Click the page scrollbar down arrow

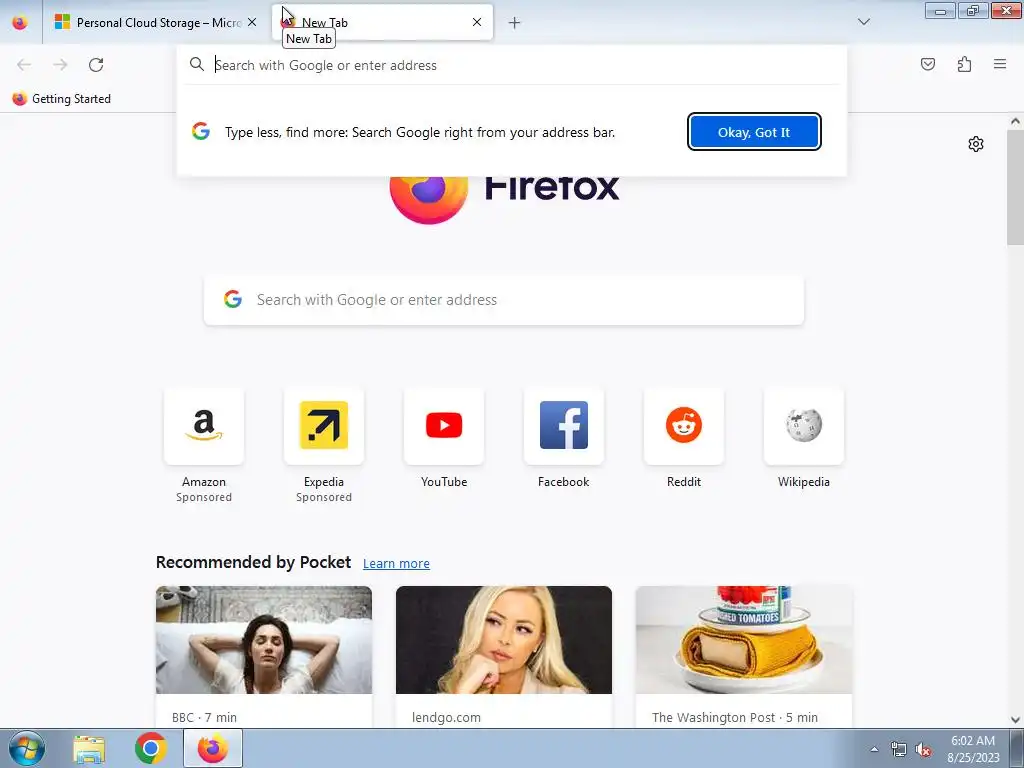[x=1015, y=720]
